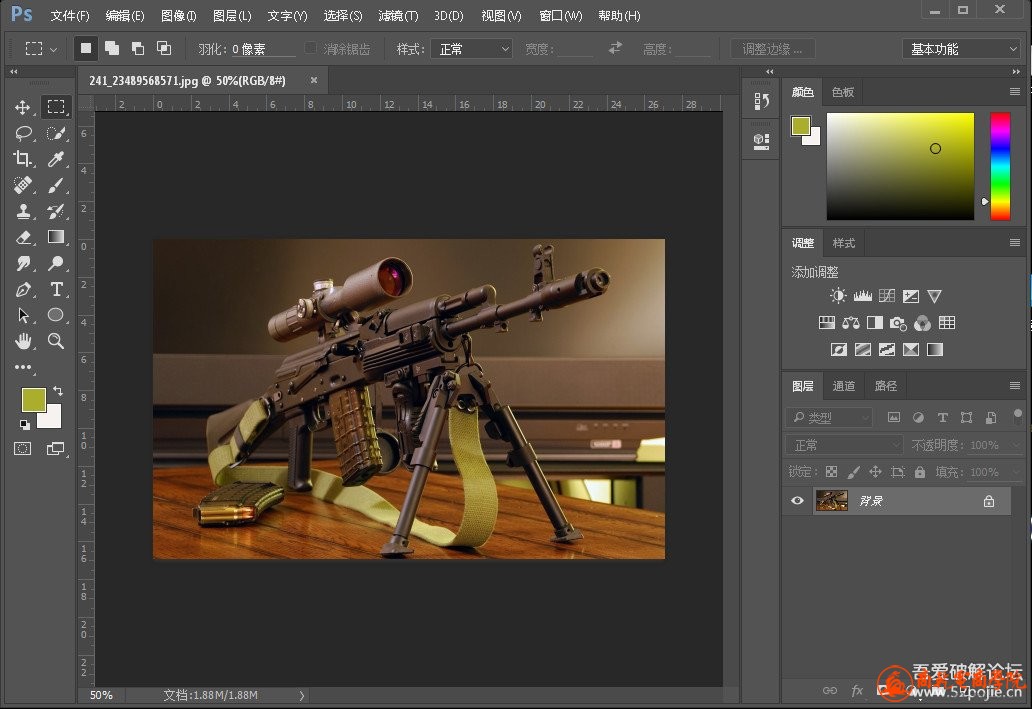
Task: Click the foreground color swatch in toolbox
Action: (33, 400)
